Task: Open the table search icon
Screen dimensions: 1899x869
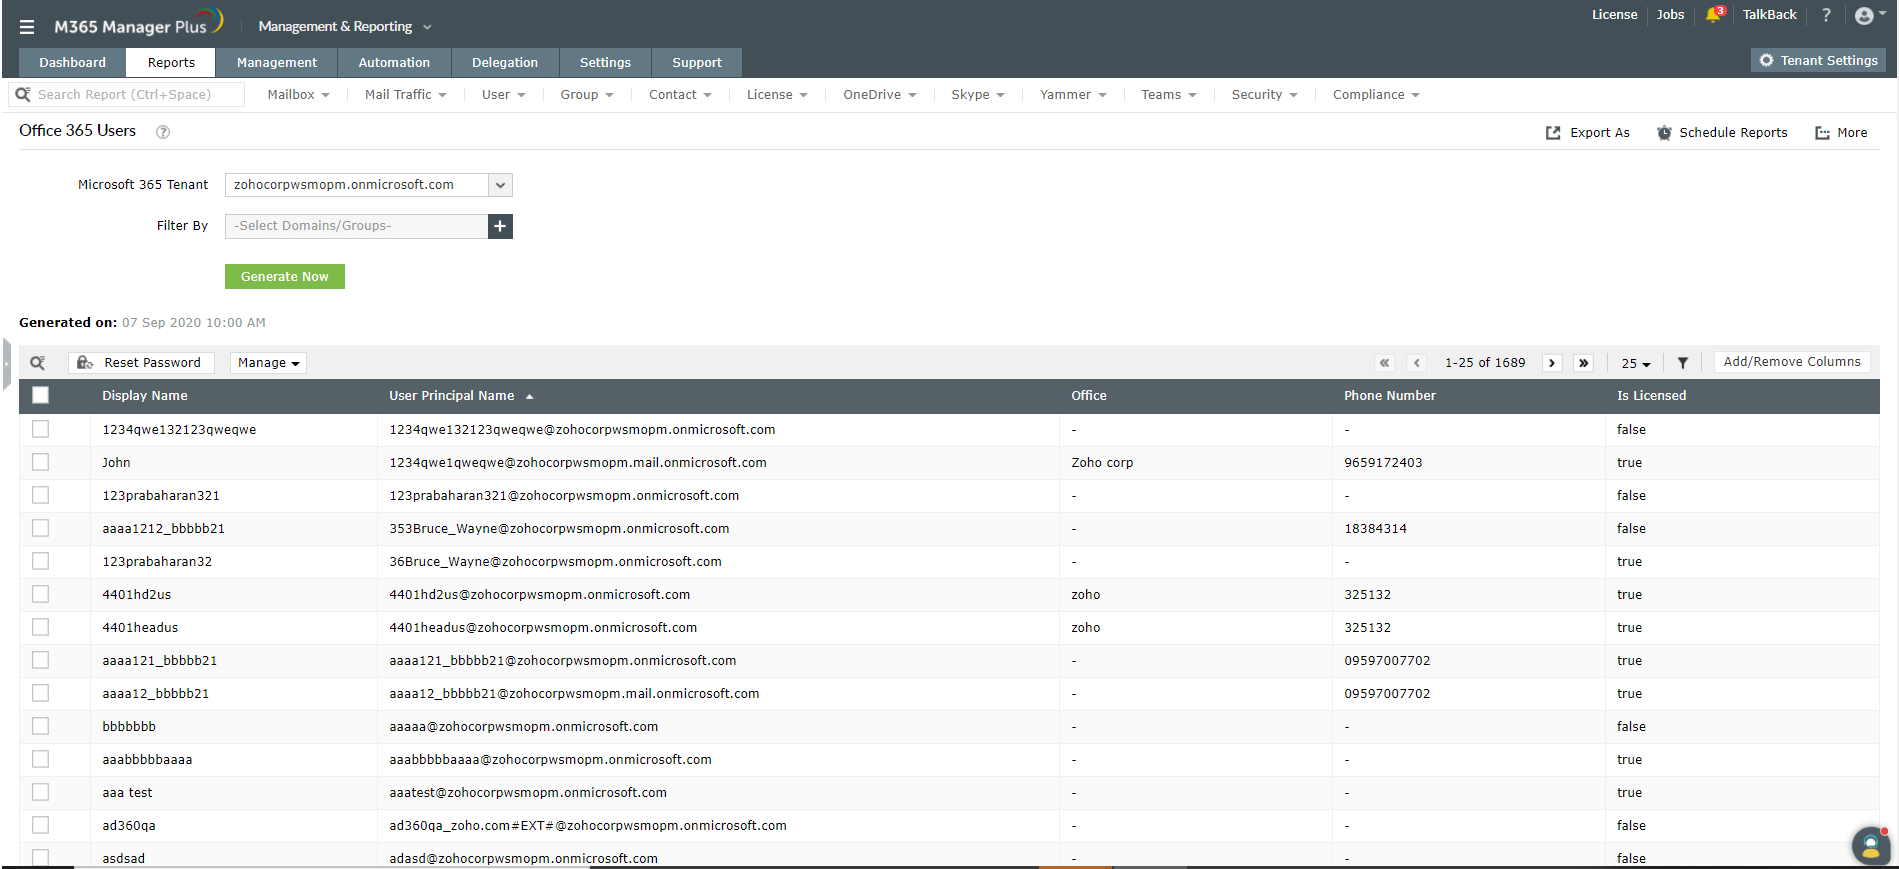Action: [38, 363]
